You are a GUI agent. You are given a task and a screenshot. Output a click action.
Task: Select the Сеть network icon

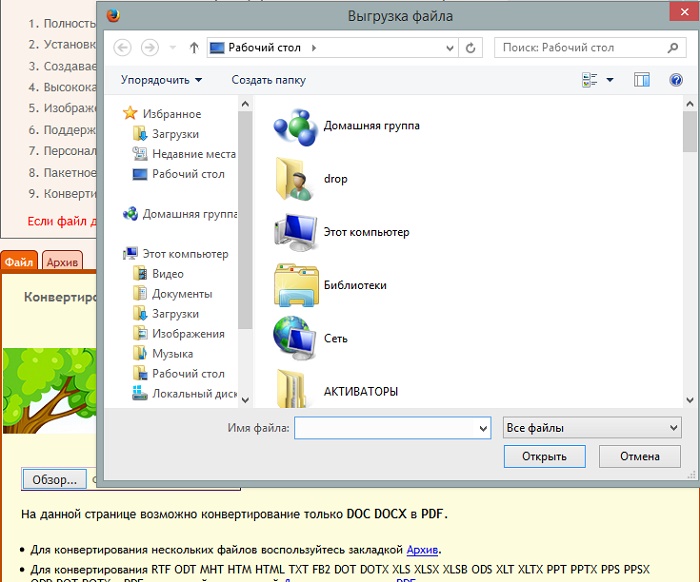pos(294,338)
